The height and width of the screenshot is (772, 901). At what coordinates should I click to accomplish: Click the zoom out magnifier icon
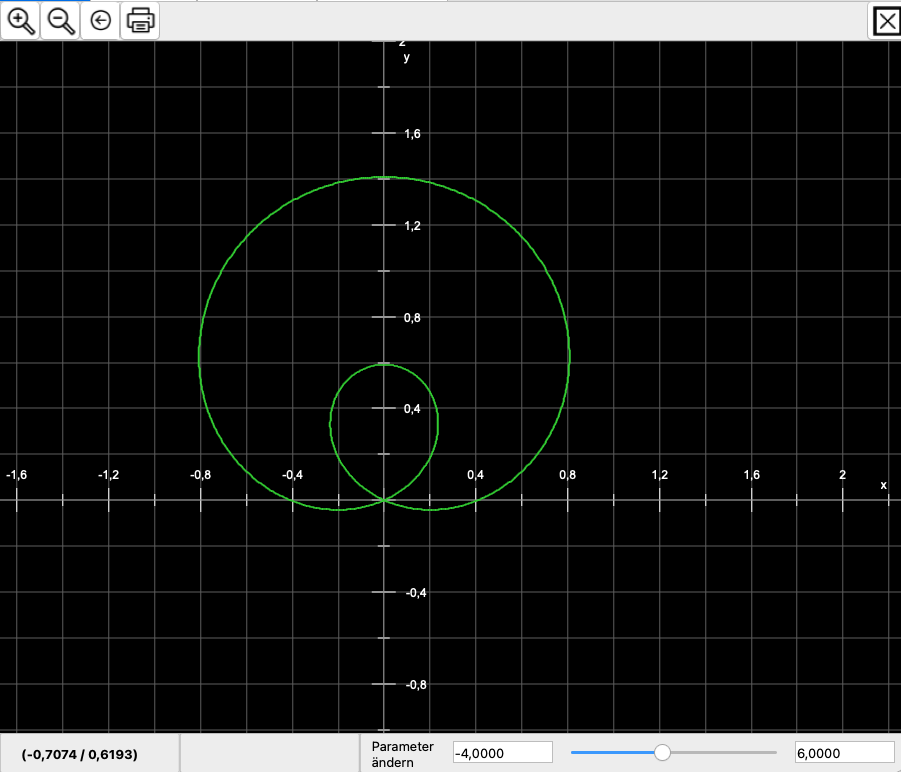click(61, 20)
